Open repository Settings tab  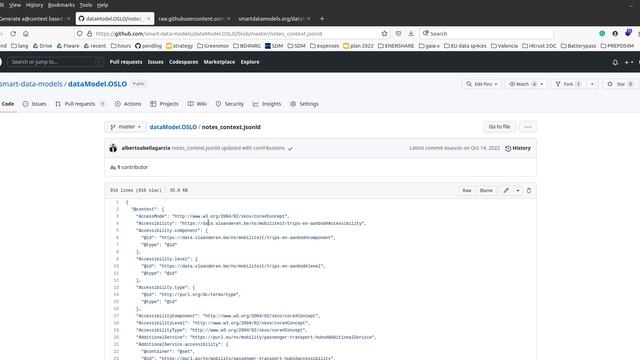[x=304, y=104]
